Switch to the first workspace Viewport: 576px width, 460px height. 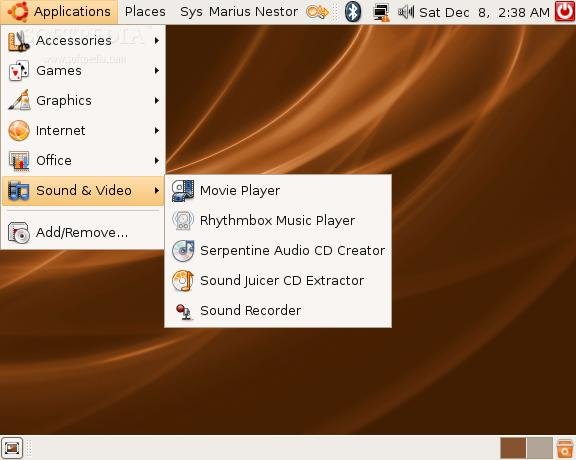[x=513, y=448]
